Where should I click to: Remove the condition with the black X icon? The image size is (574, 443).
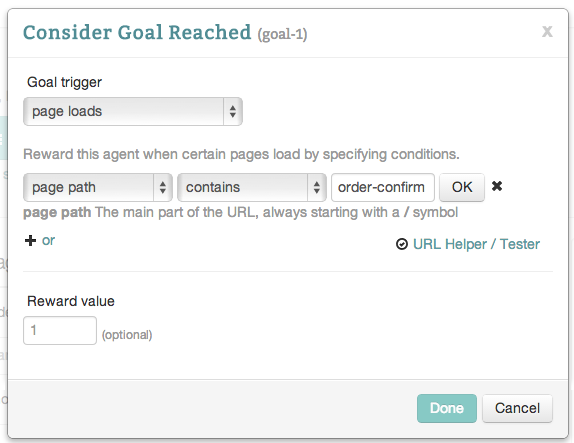pos(497,186)
